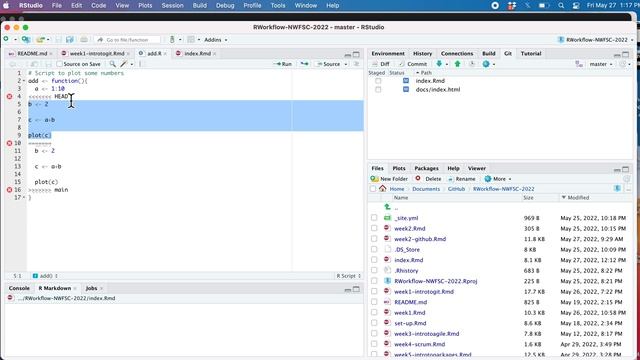Check the week2.Rmd file checkbox

coord(374,228)
